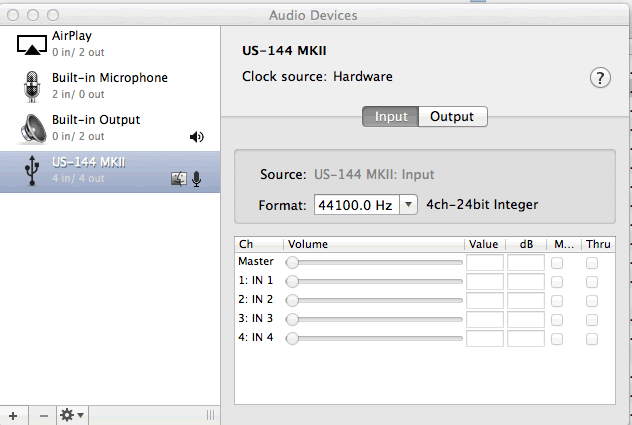Screen dimensions: 632x425
Task: Switch to the Input tab
Action: click(391, 117)
